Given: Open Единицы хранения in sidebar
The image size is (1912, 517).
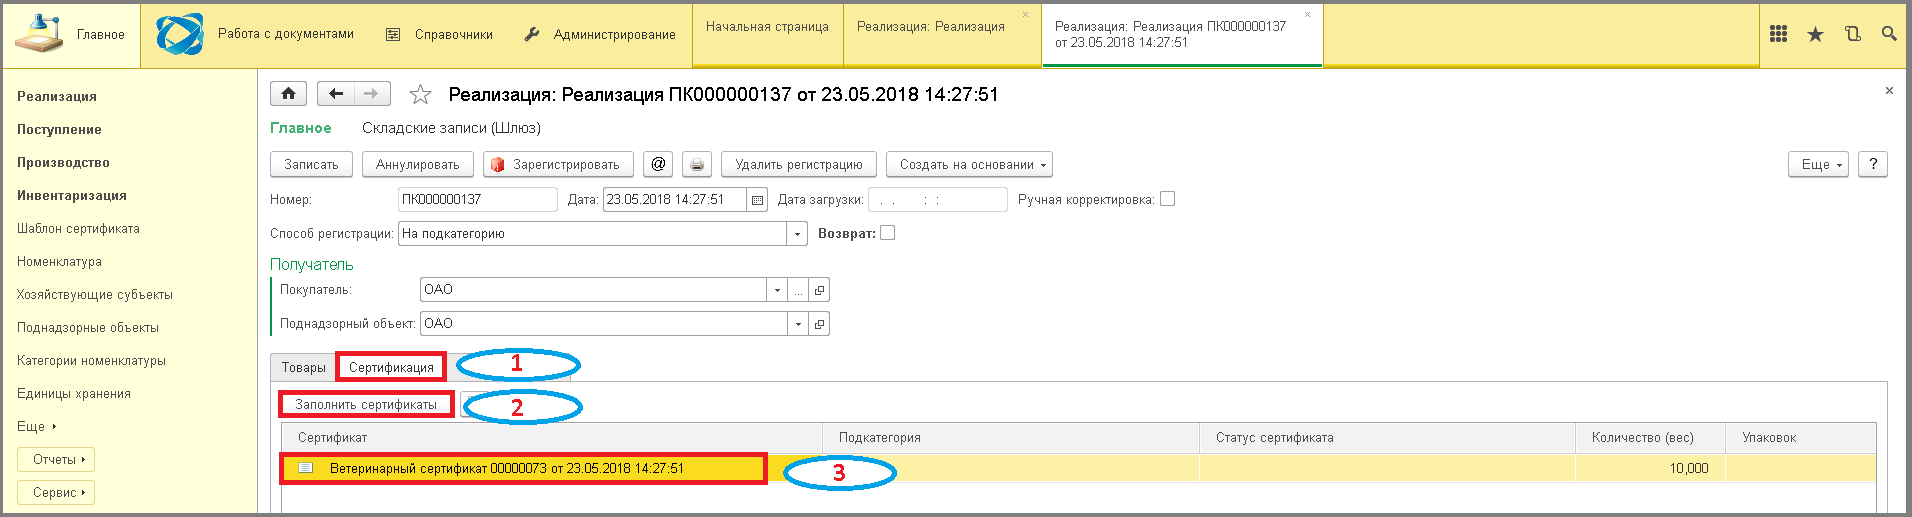Looking at the screenshot, I should 74,394.
